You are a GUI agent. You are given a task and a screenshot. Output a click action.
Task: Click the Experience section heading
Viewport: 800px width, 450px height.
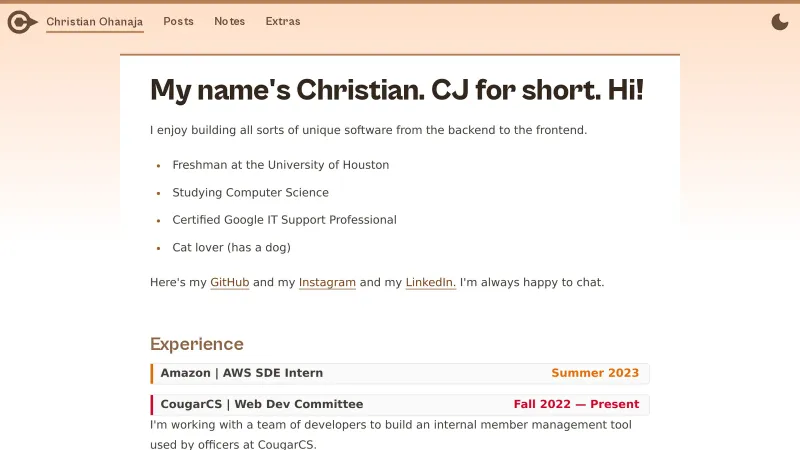tap(197, 344)
